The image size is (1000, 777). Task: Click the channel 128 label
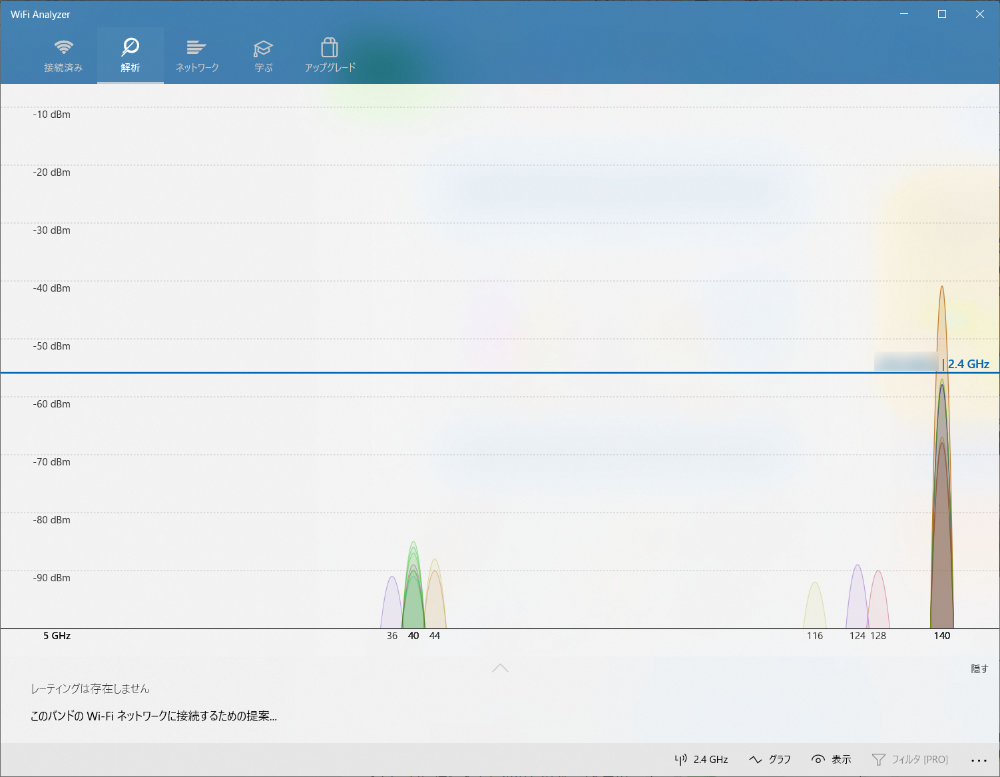[878, 635]
